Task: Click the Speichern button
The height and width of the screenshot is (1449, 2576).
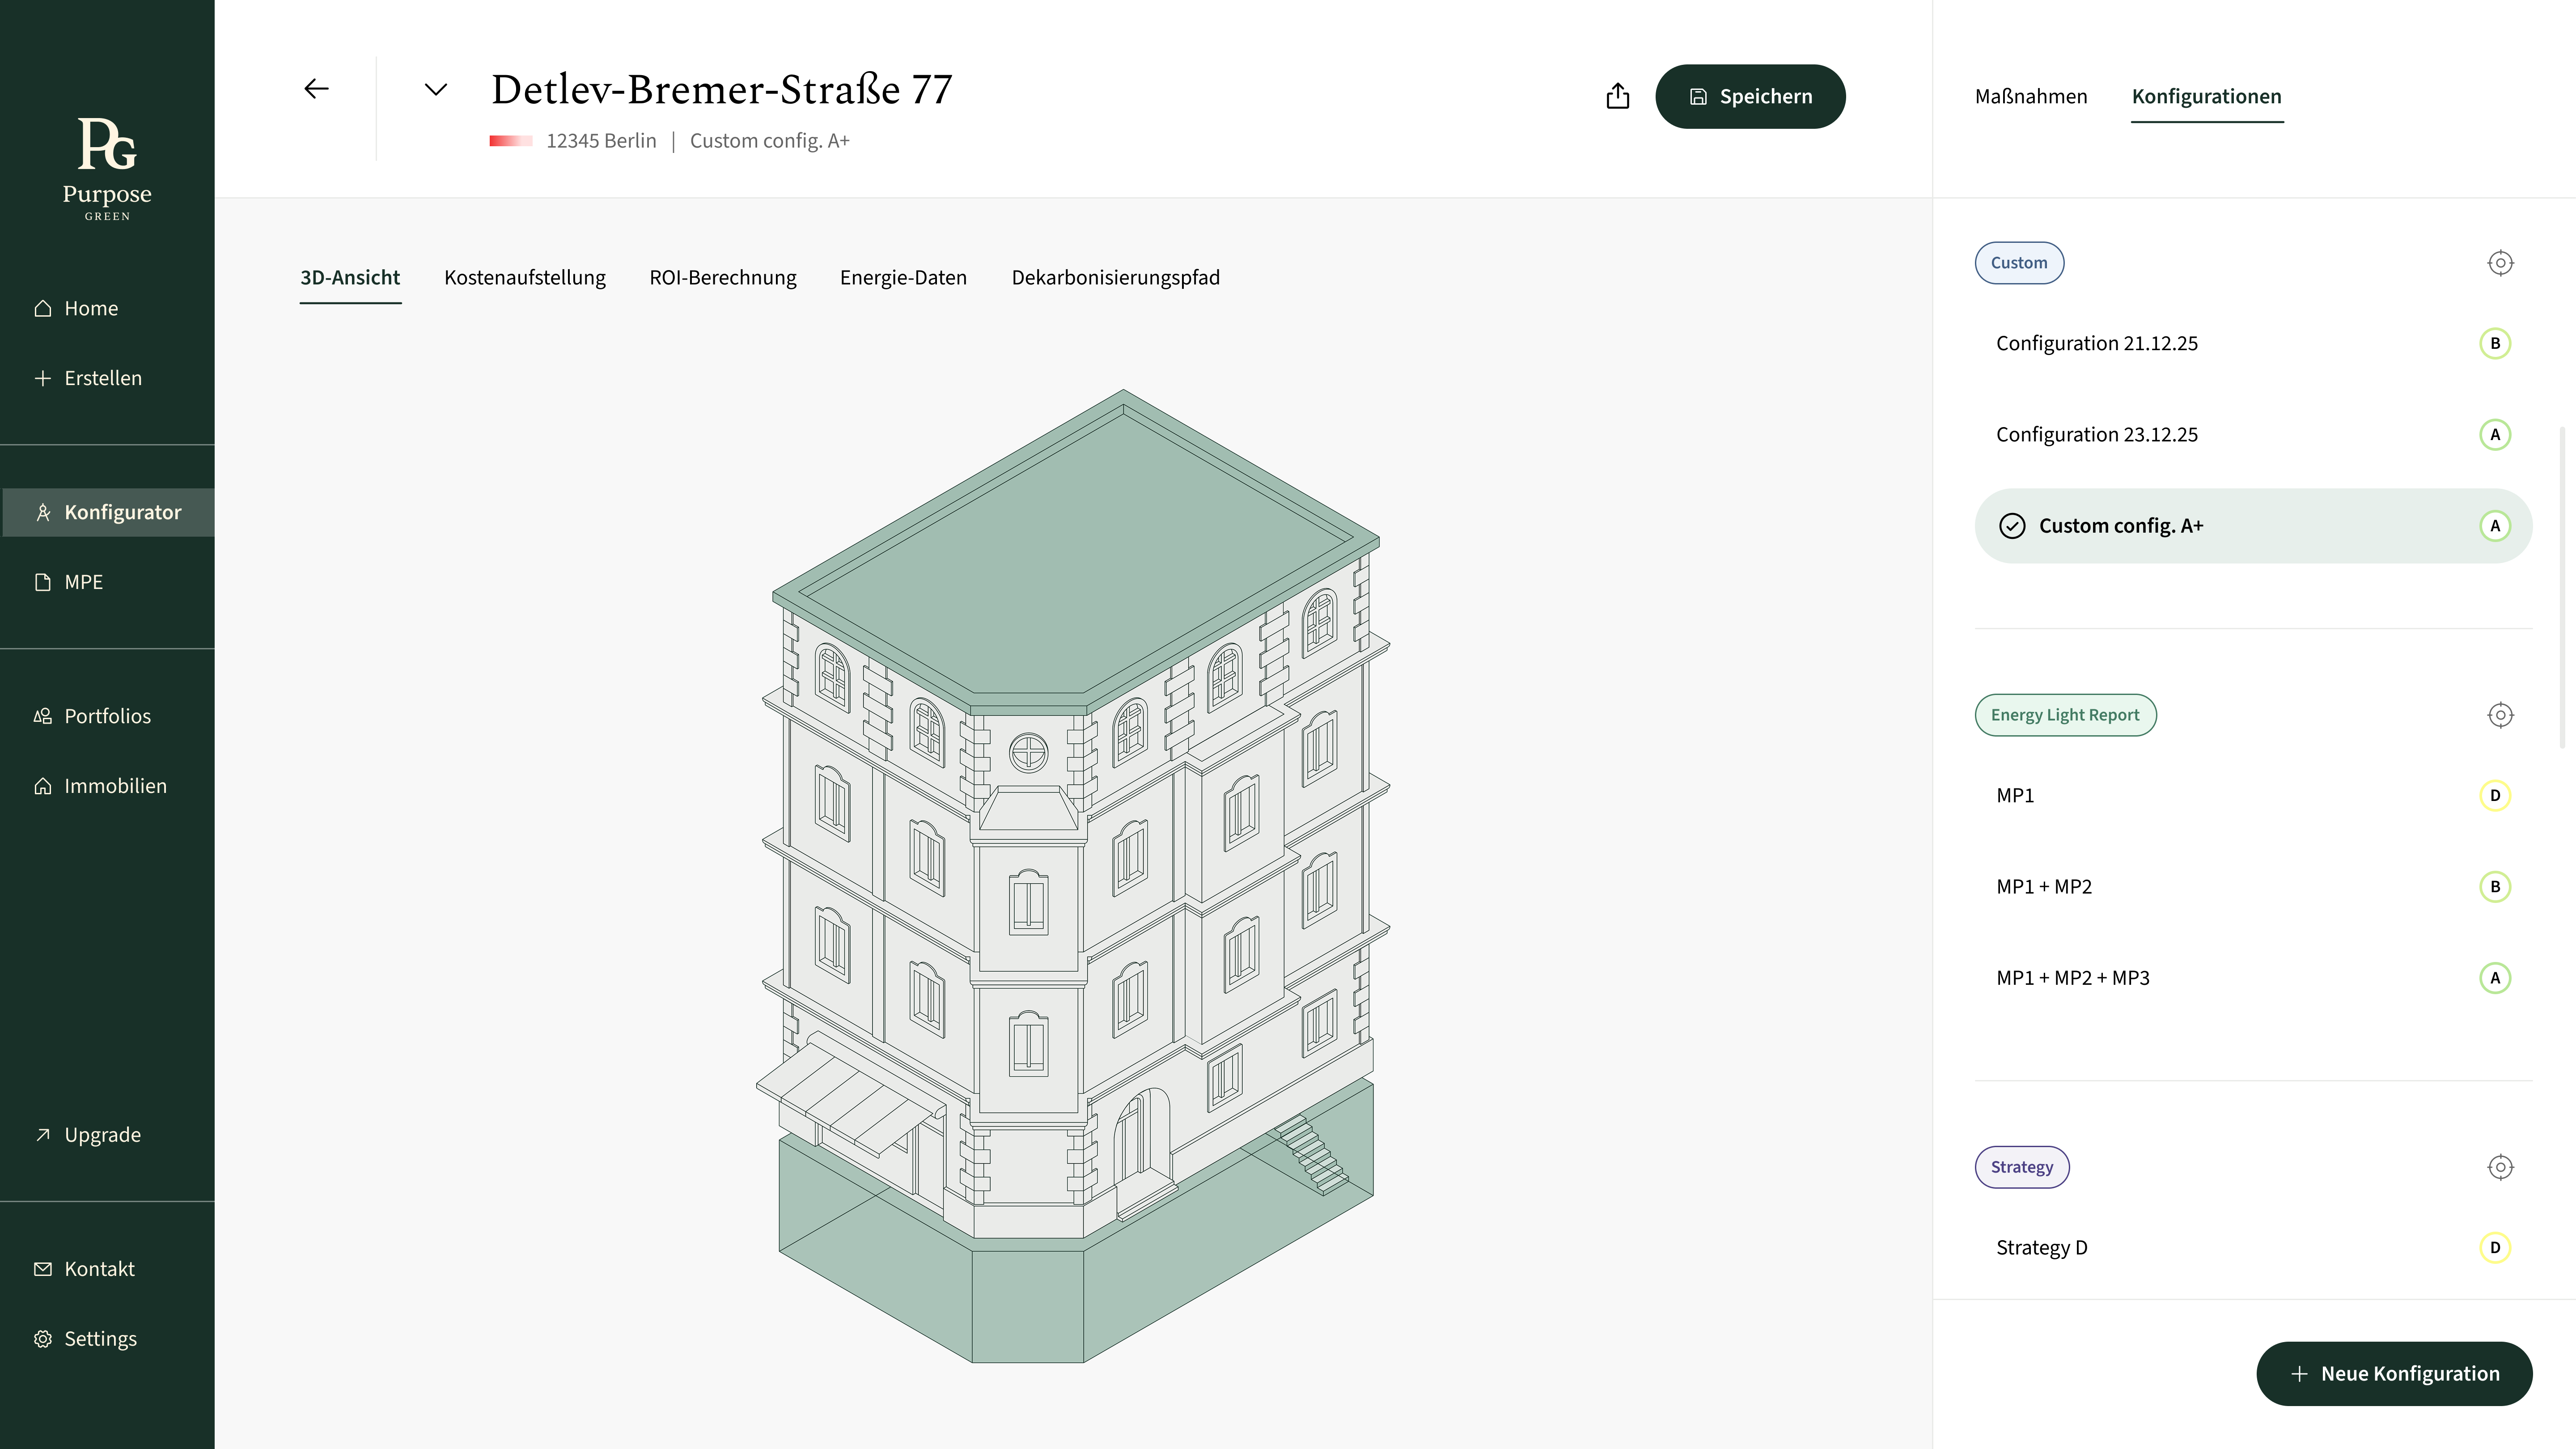Action: (1750, 96)
